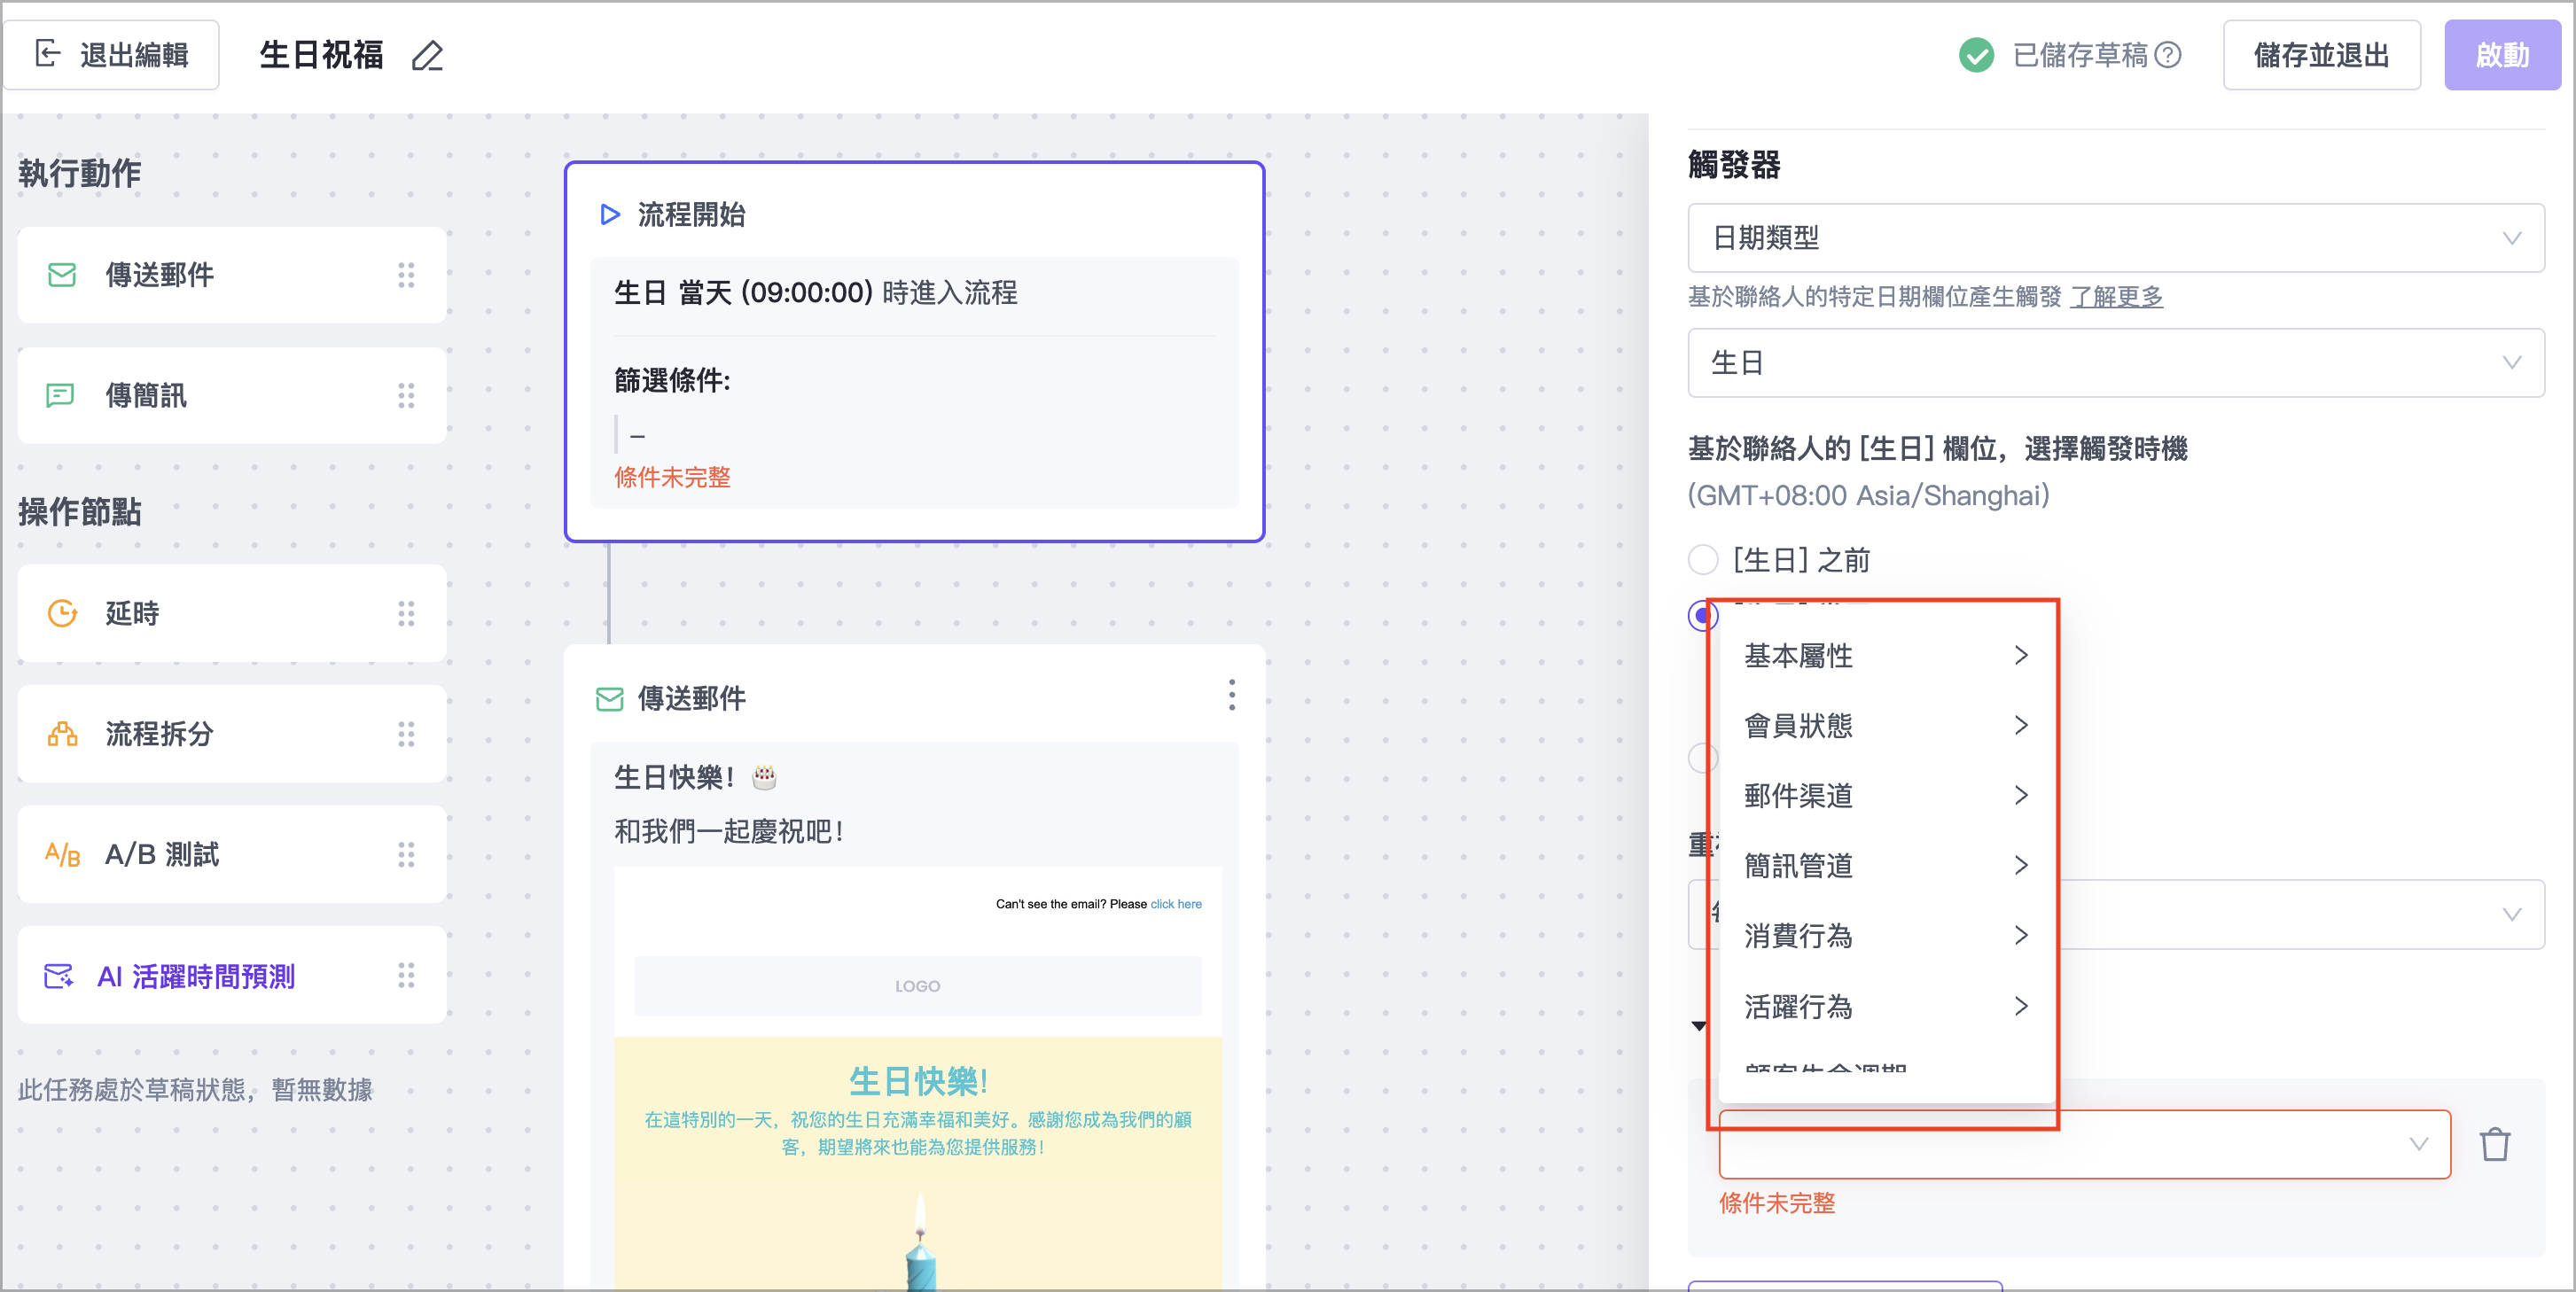Click the 流程開始 node card
Screen dimensions: 2576x1292
tap(913, 215)
